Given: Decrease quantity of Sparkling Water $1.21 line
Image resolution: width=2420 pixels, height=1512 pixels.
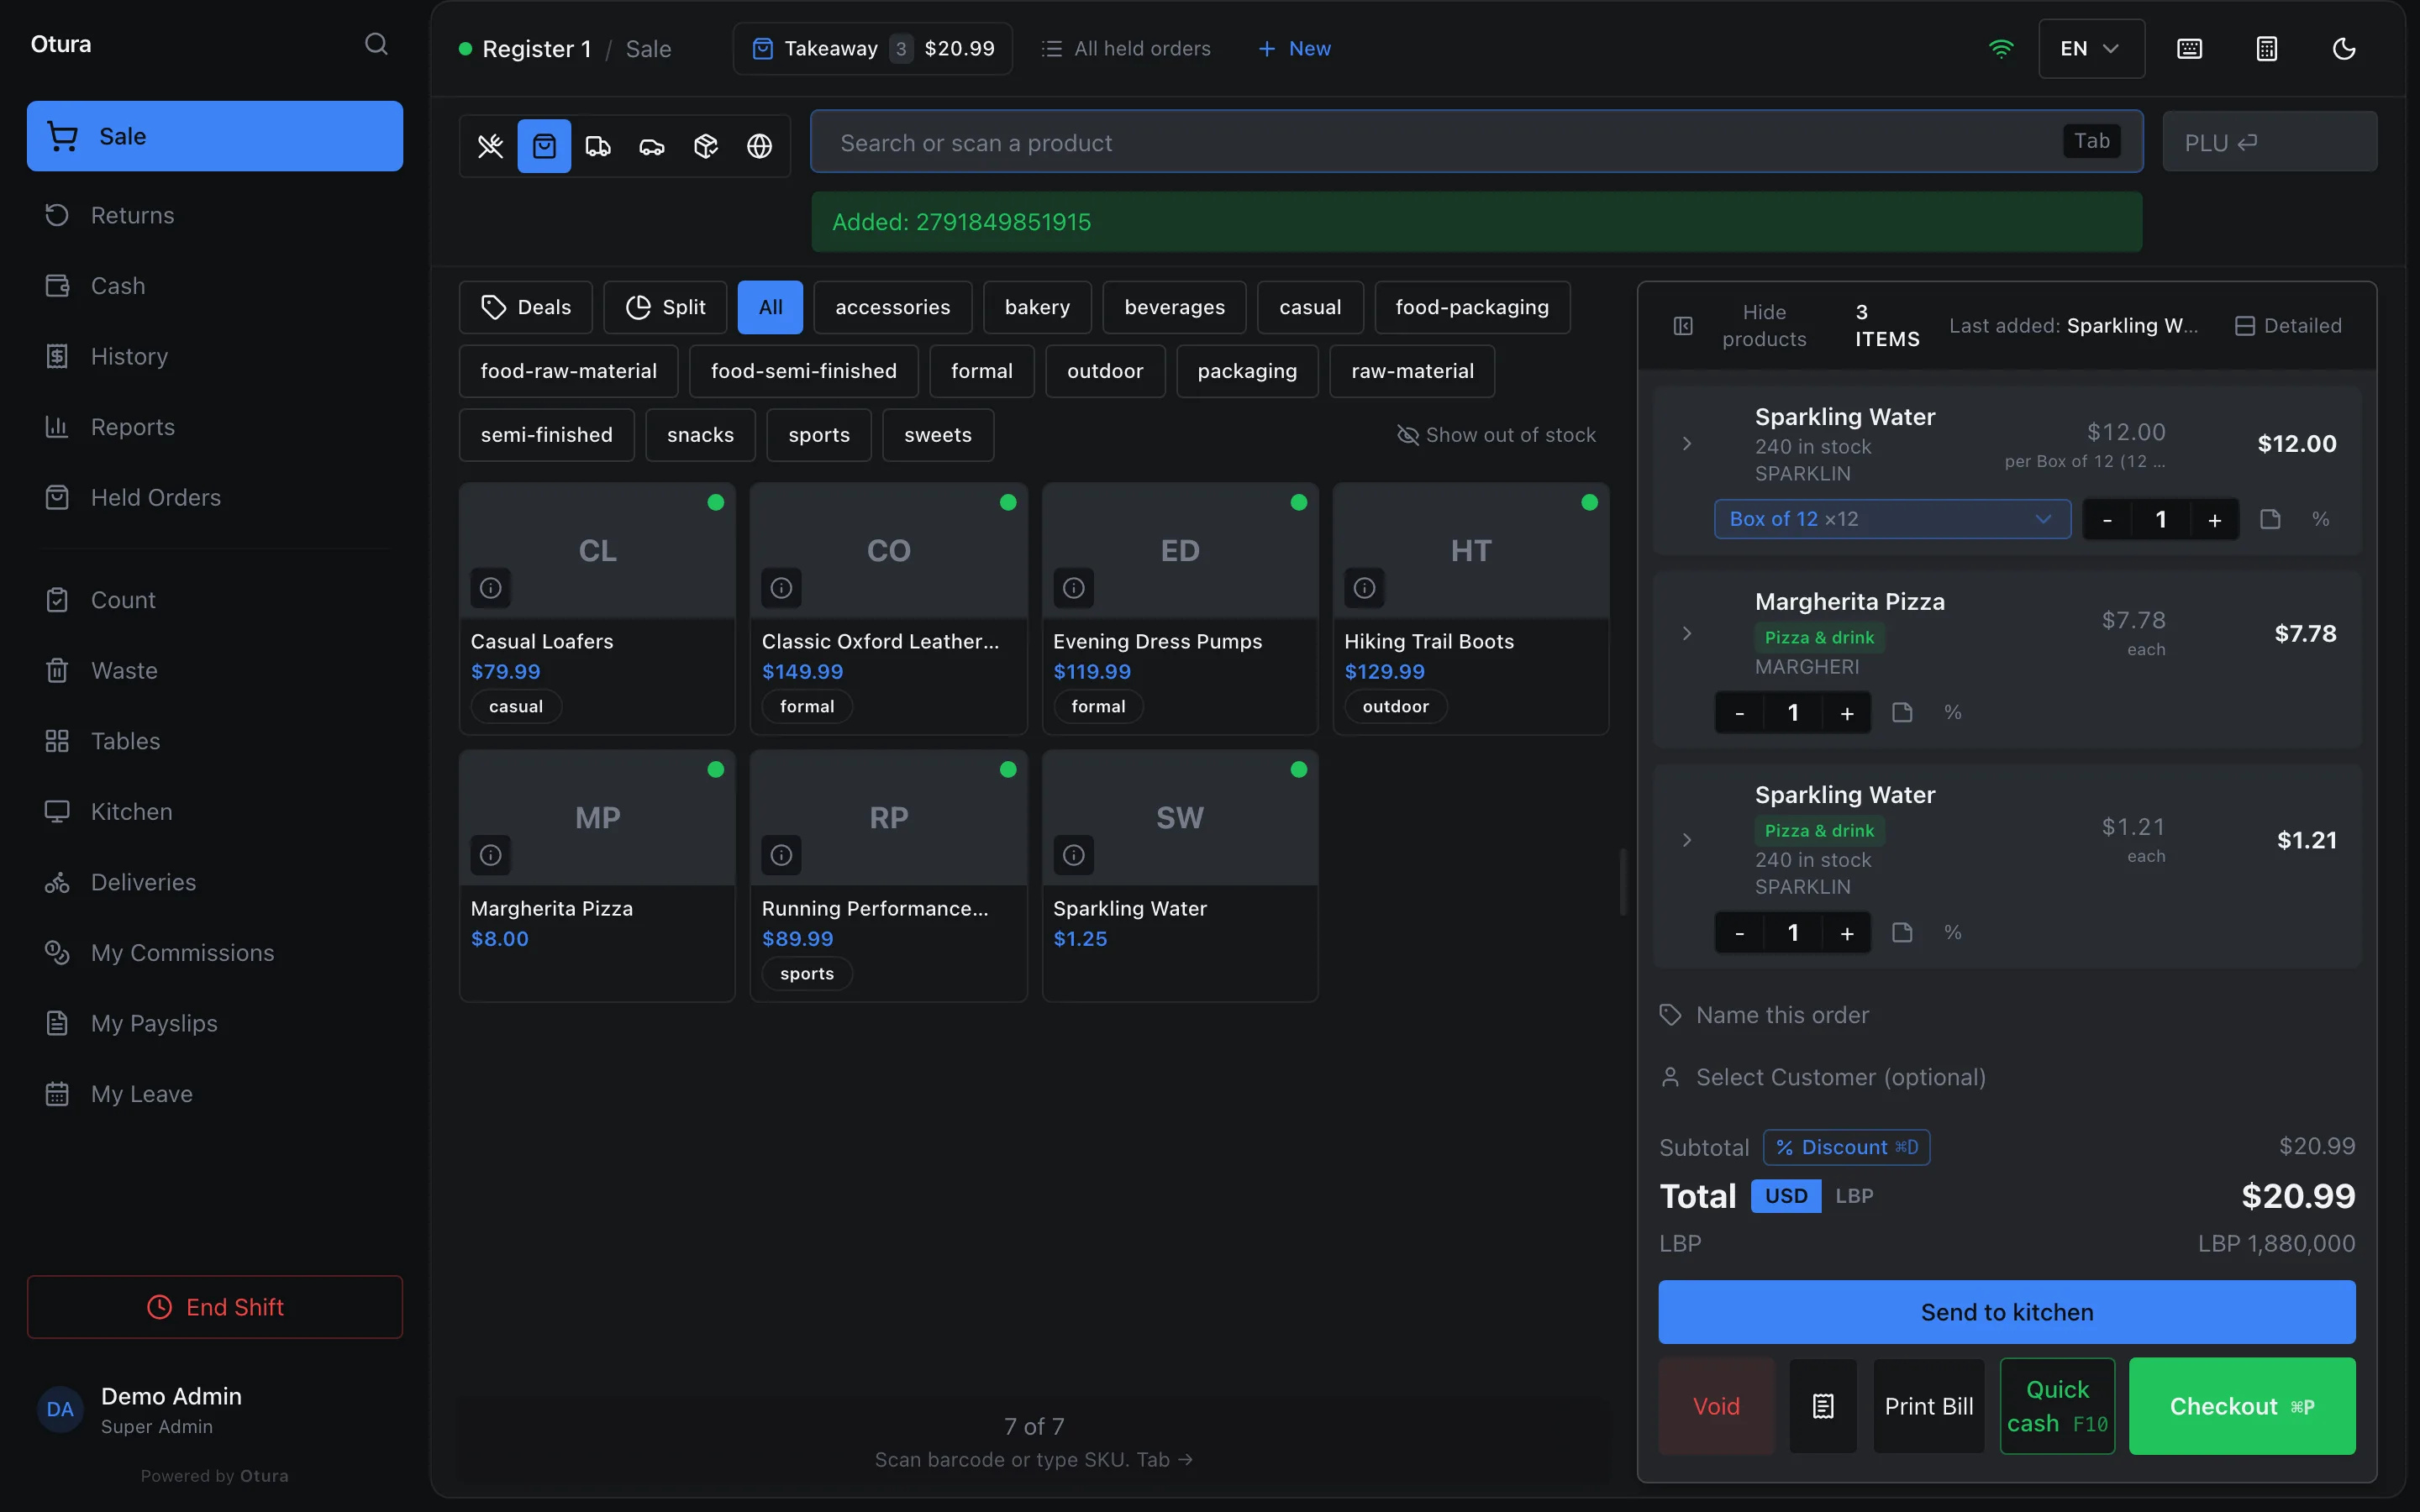Looking at the screenshot, I should (x=1739, y=933).
